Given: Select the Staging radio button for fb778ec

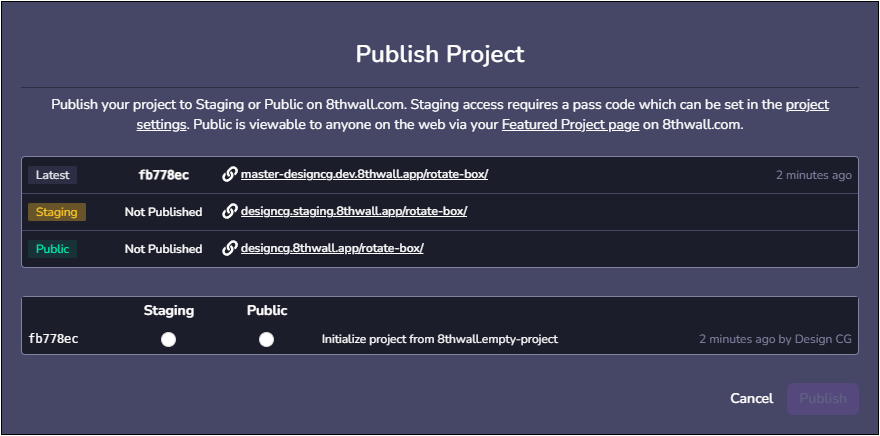Looking at the screenshot, I should tap(168, 339).
